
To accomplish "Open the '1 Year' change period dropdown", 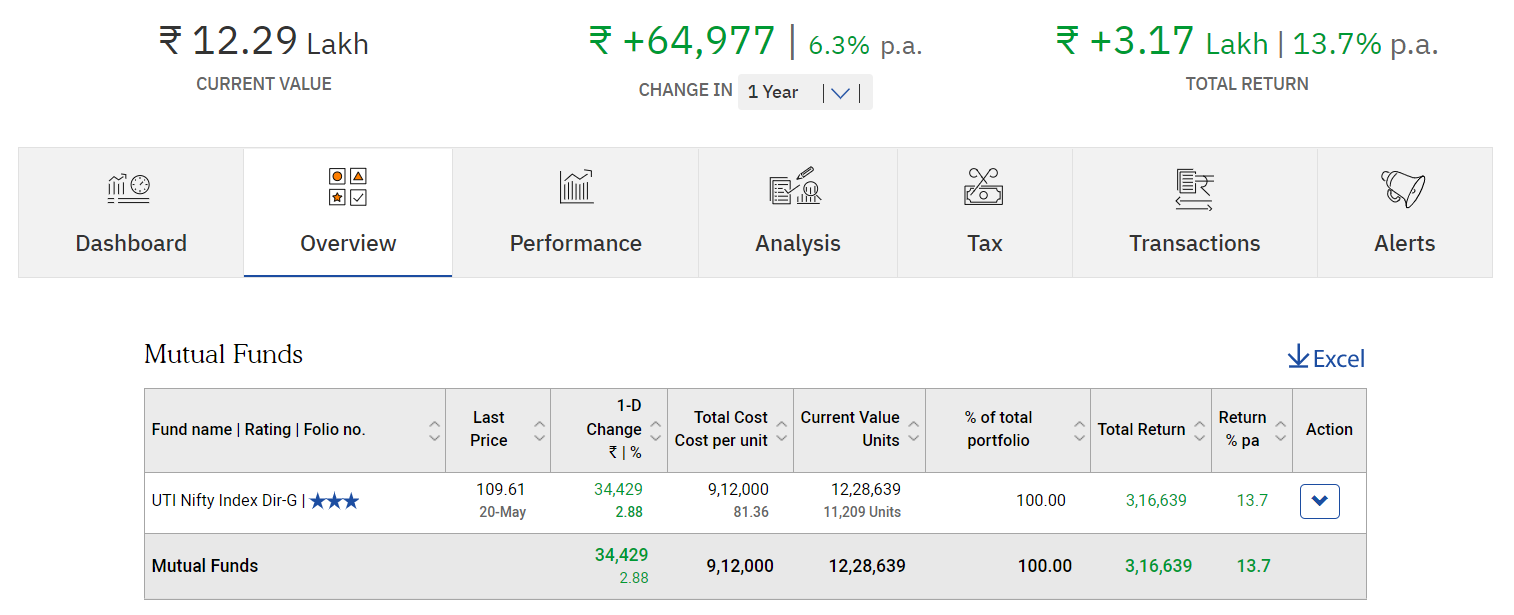I will click(839, 91).
